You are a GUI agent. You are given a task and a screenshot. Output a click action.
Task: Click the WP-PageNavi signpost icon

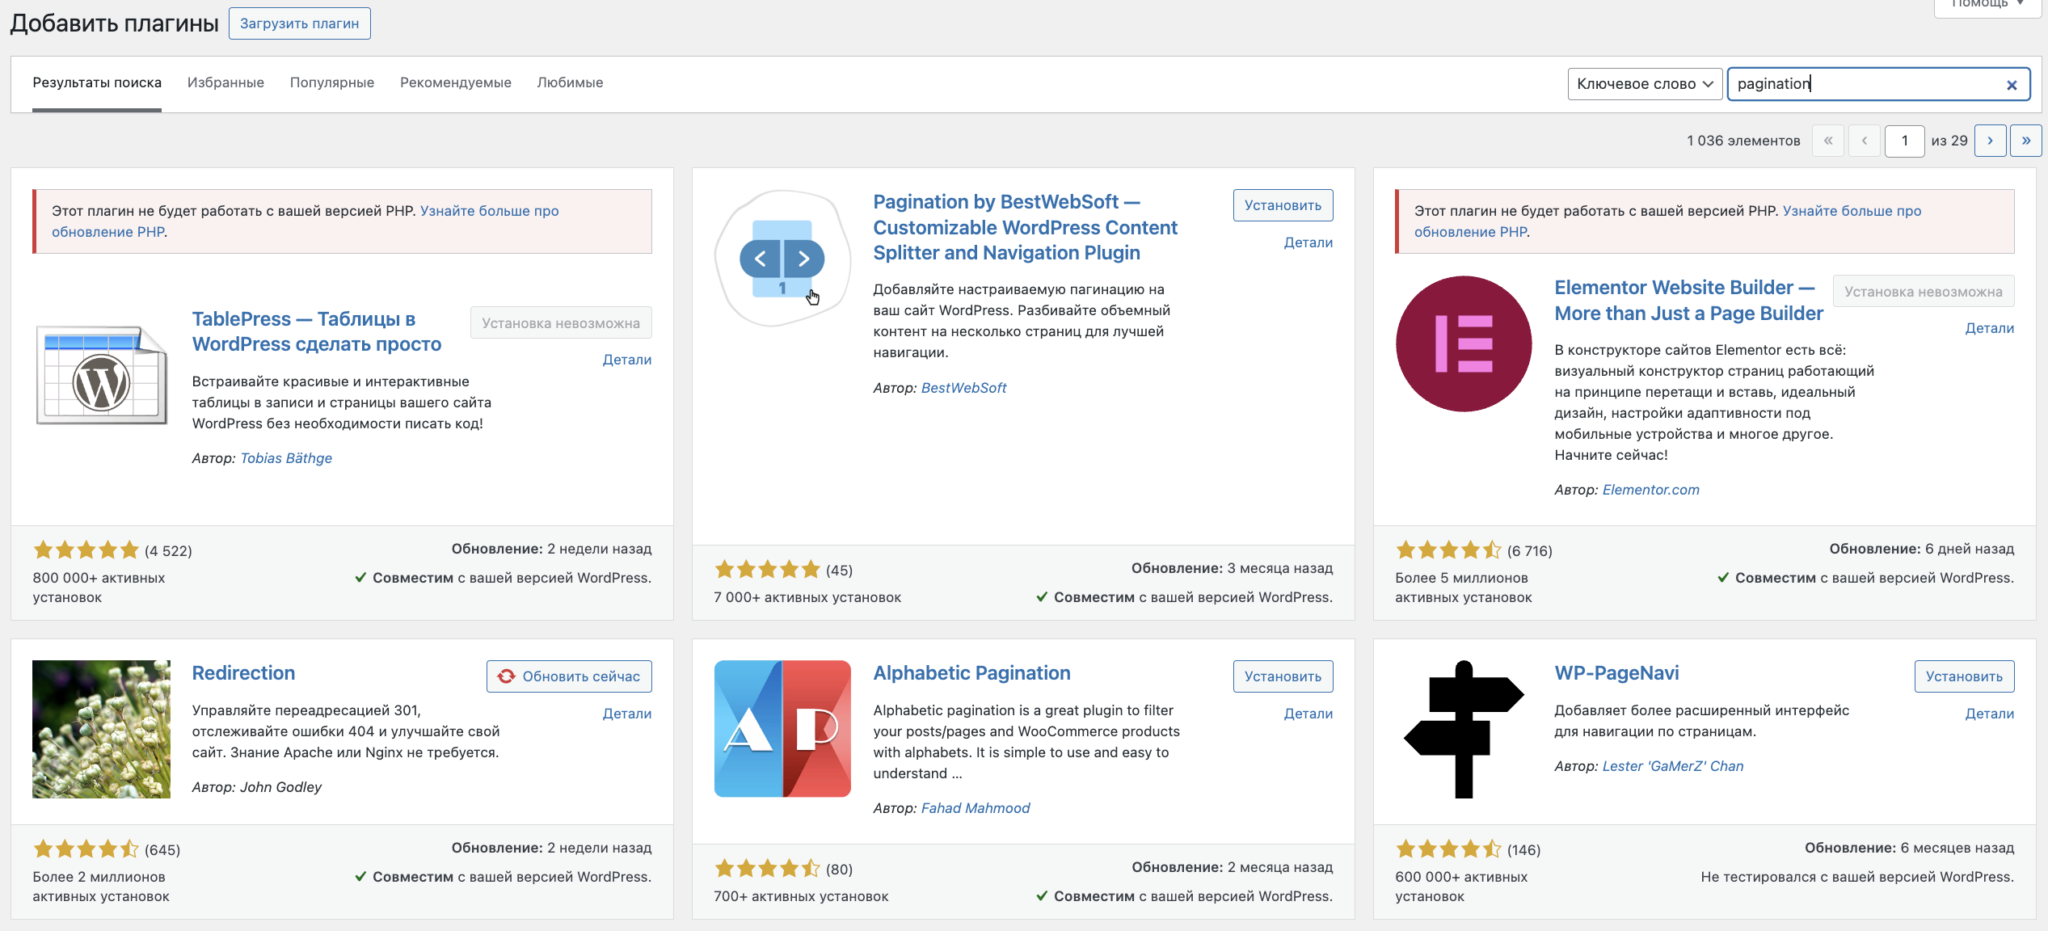pyautogui.click(x=1463, y=729)
